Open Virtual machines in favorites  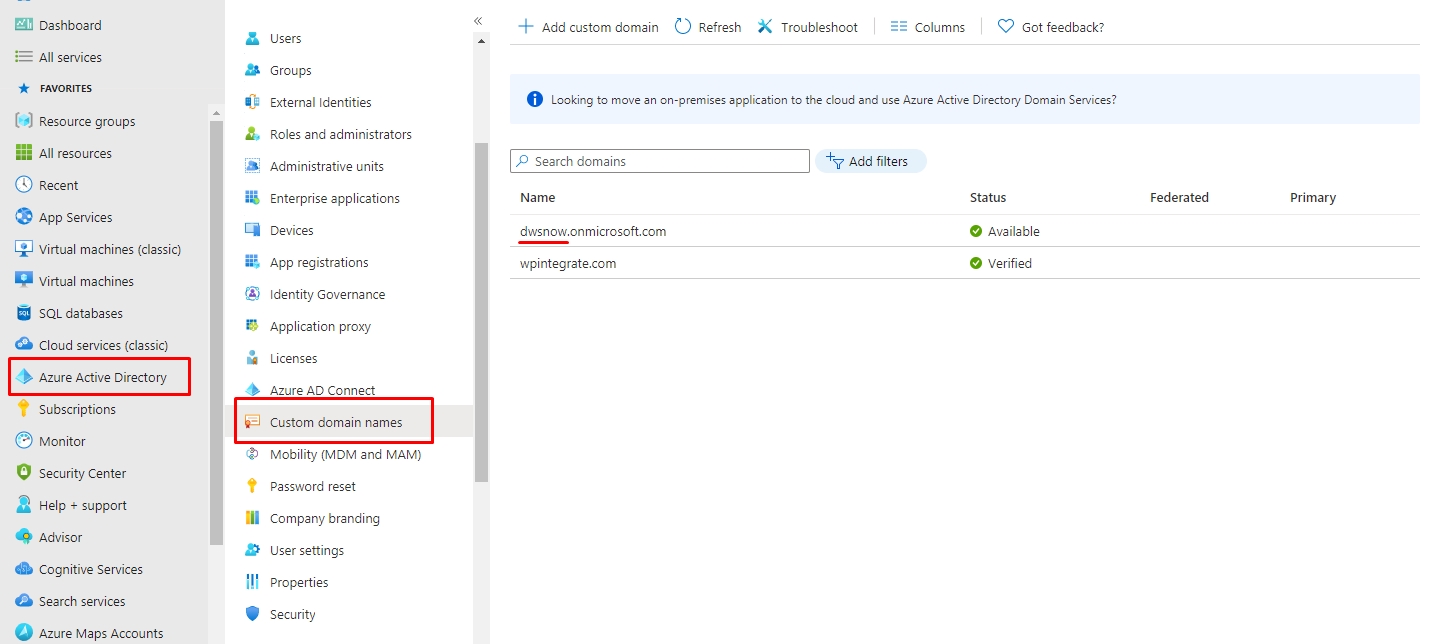[86, 281]
